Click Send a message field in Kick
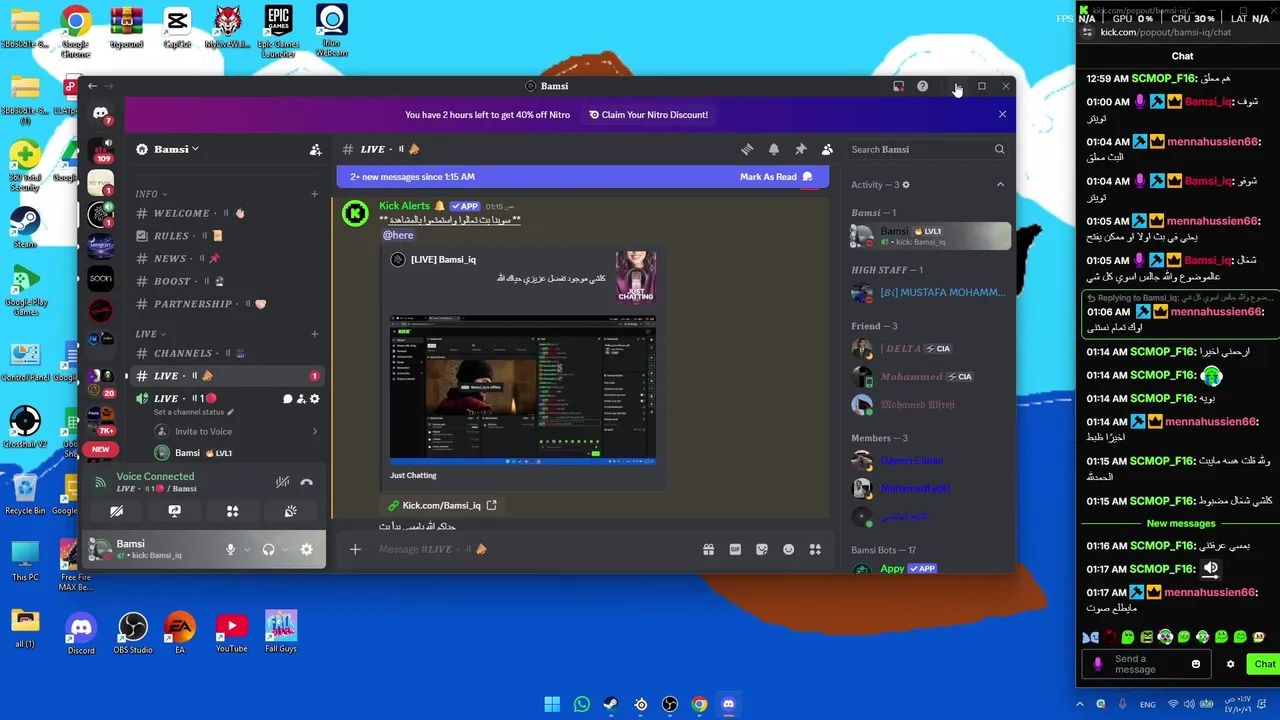Viewport: 1280px width, 720px height. click(x=1145, y=664)
